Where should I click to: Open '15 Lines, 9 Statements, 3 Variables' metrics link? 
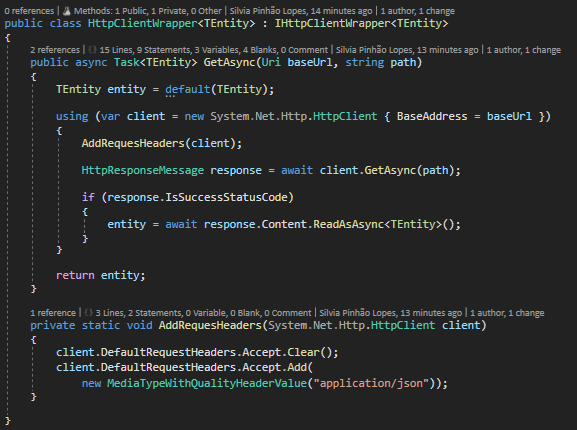(213, 50)
